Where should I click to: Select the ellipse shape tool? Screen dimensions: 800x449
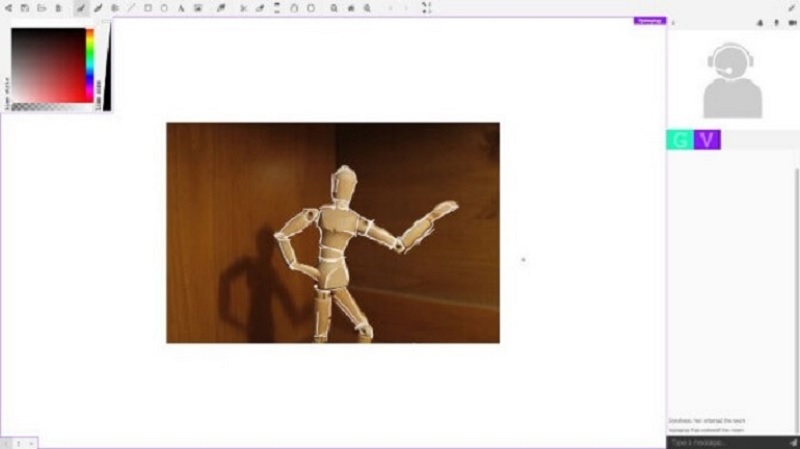click(164, 8)
